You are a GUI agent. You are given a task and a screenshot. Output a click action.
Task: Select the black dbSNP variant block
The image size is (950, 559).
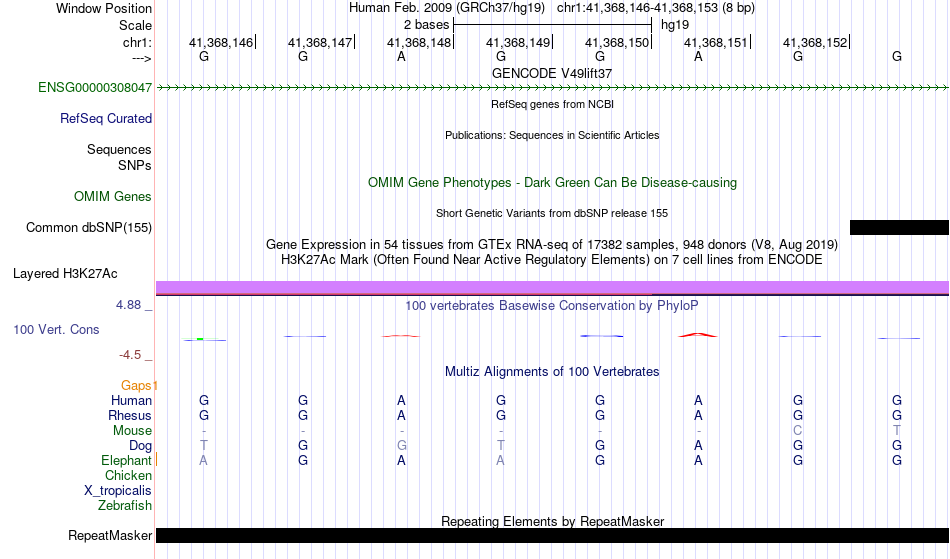[x=899, y=227]
